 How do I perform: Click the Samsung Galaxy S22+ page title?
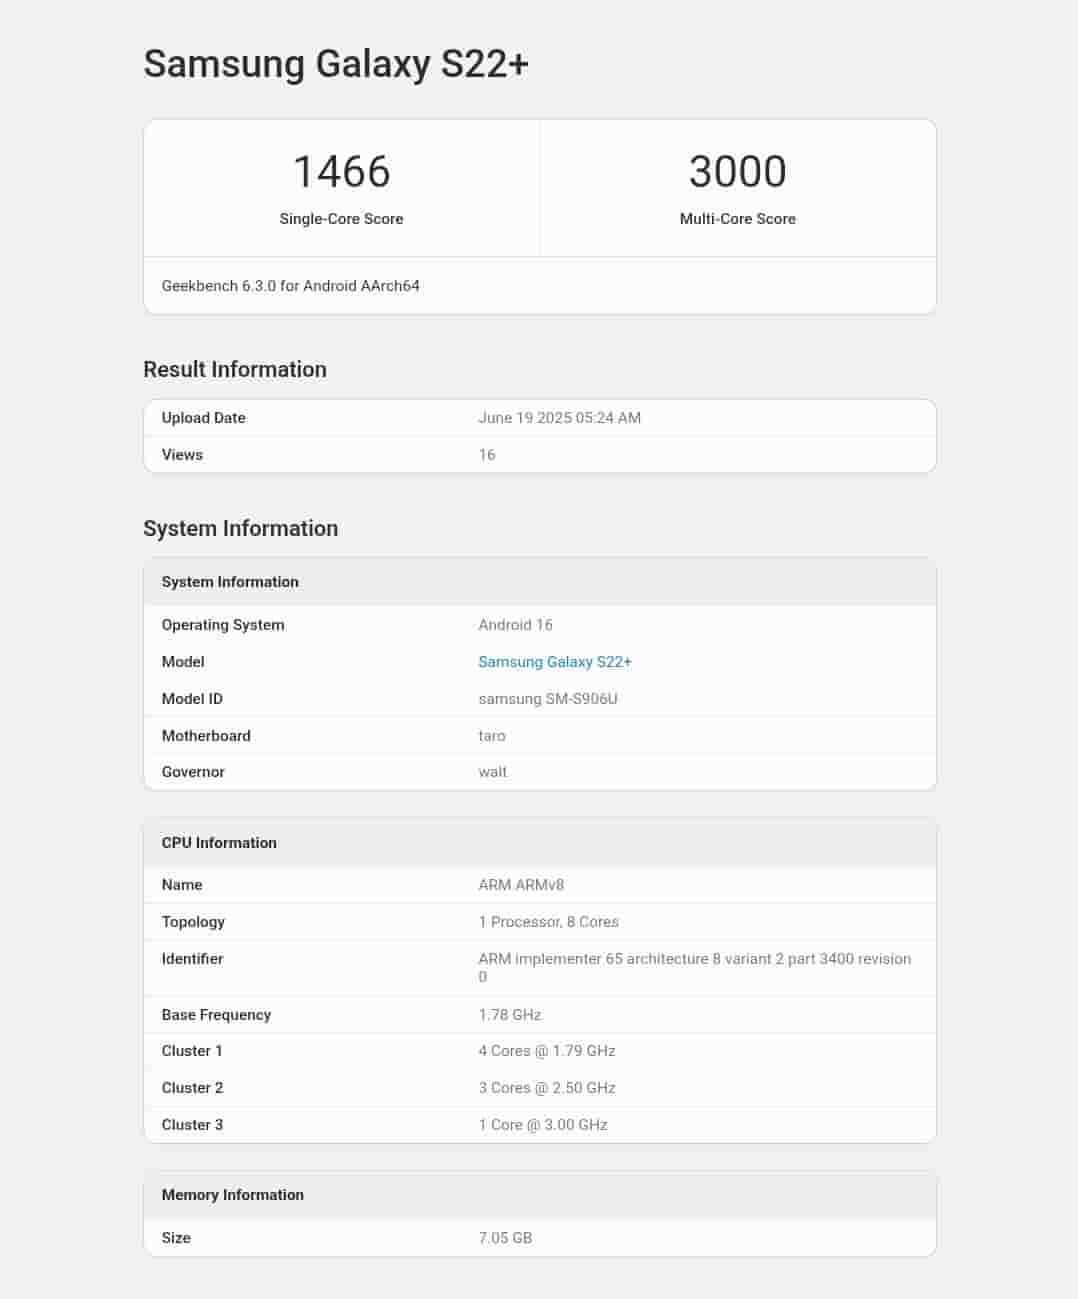[335, 64]
